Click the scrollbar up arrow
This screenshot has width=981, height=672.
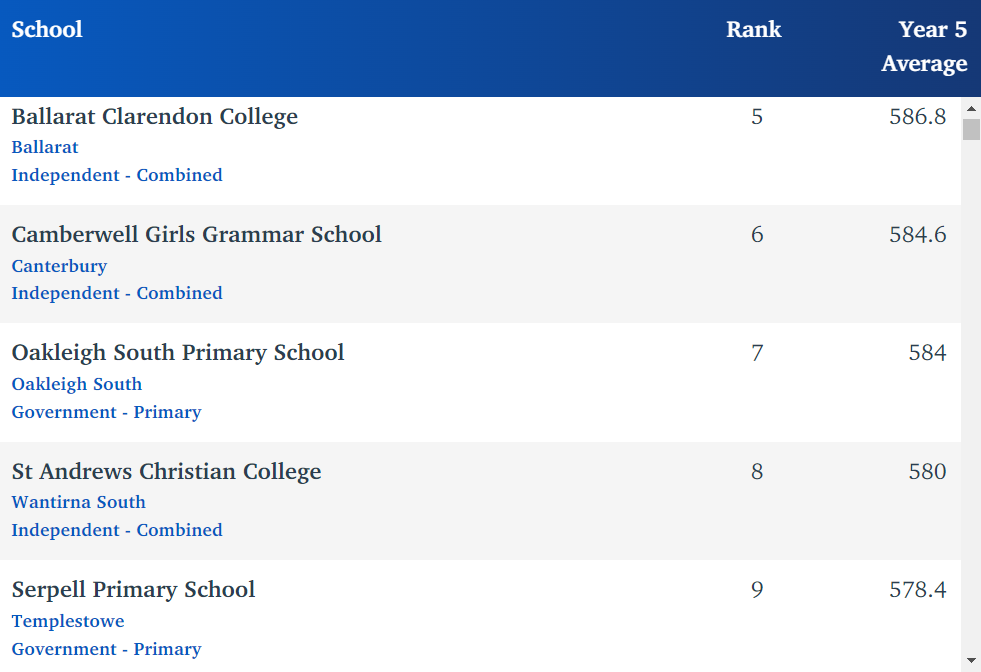click(971, 108)
